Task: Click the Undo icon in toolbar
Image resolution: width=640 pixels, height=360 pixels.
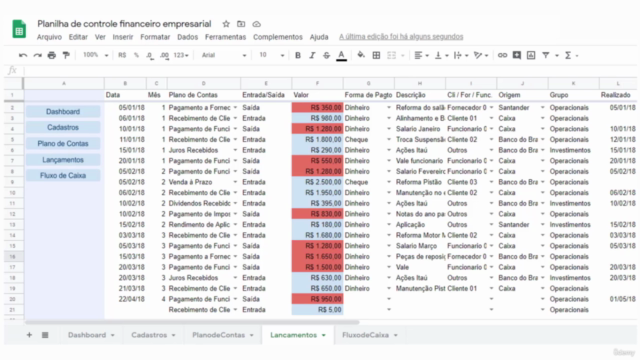Action: [x=23, y=55]
